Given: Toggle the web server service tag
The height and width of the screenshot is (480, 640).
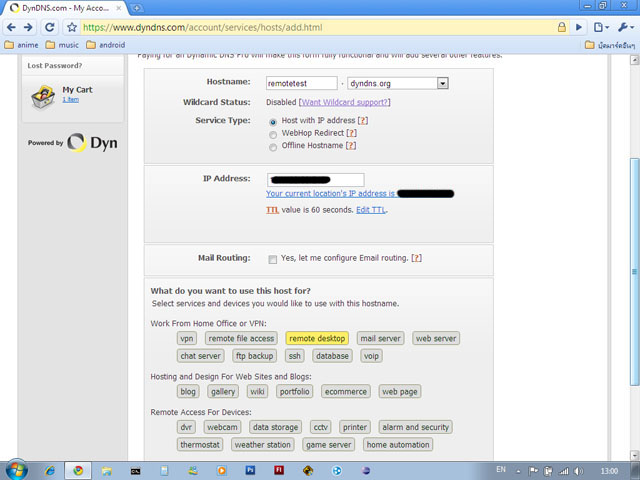Looking at the screenshot, I should 436,338.
